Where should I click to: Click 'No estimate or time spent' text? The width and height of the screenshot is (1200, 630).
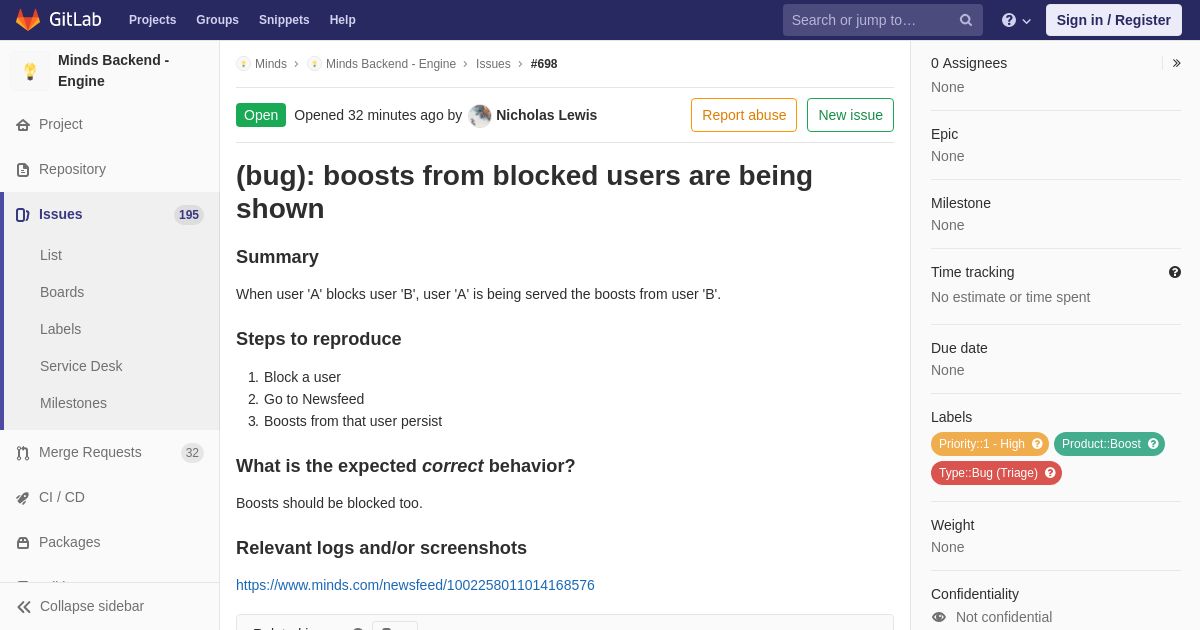tap(1010, 297)
